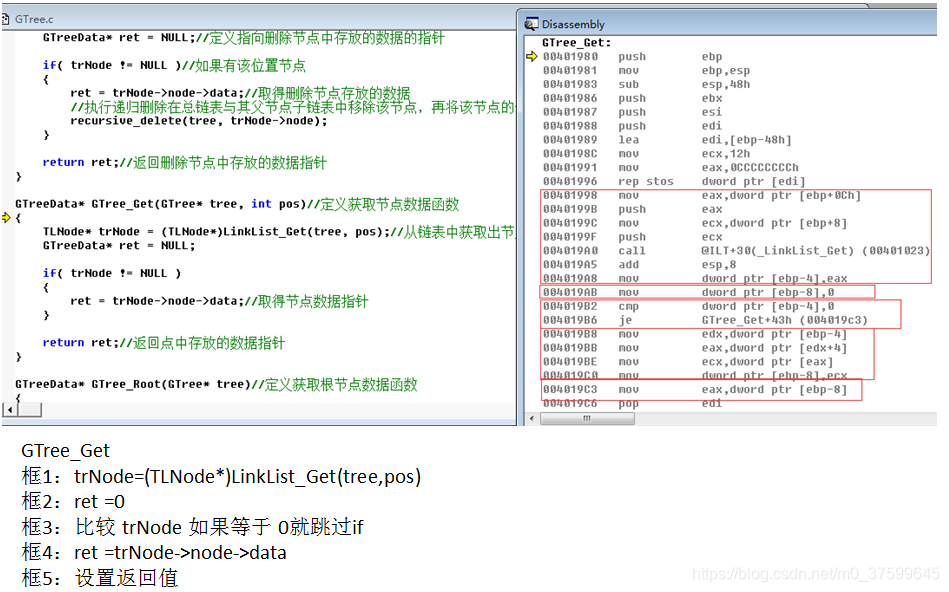949x592 pixels.
Task: Click the '框4: ret =trNode->node->data' line
Action: click(x=154, y=553)
